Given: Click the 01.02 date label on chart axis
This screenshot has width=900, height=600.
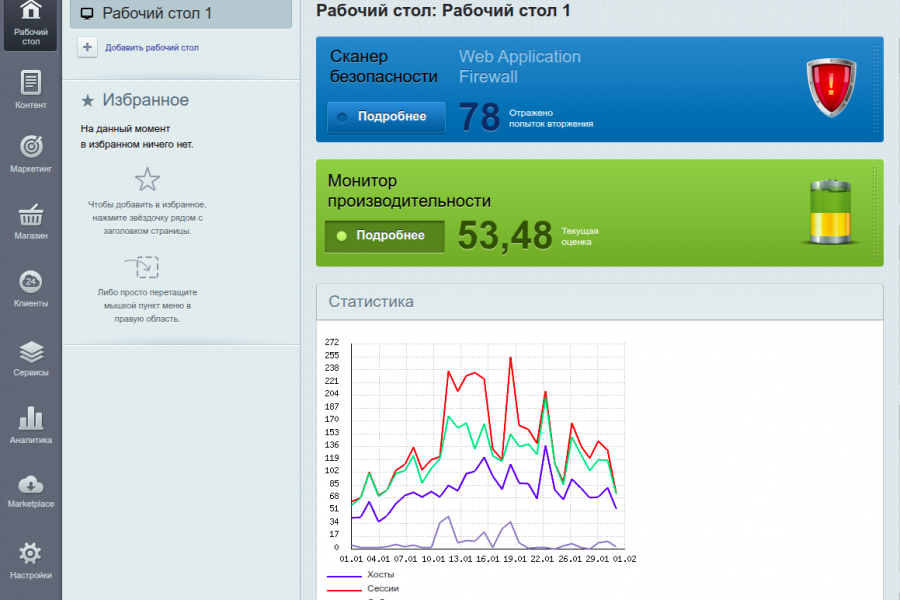Looking at the screenshot, I should 624,559.
